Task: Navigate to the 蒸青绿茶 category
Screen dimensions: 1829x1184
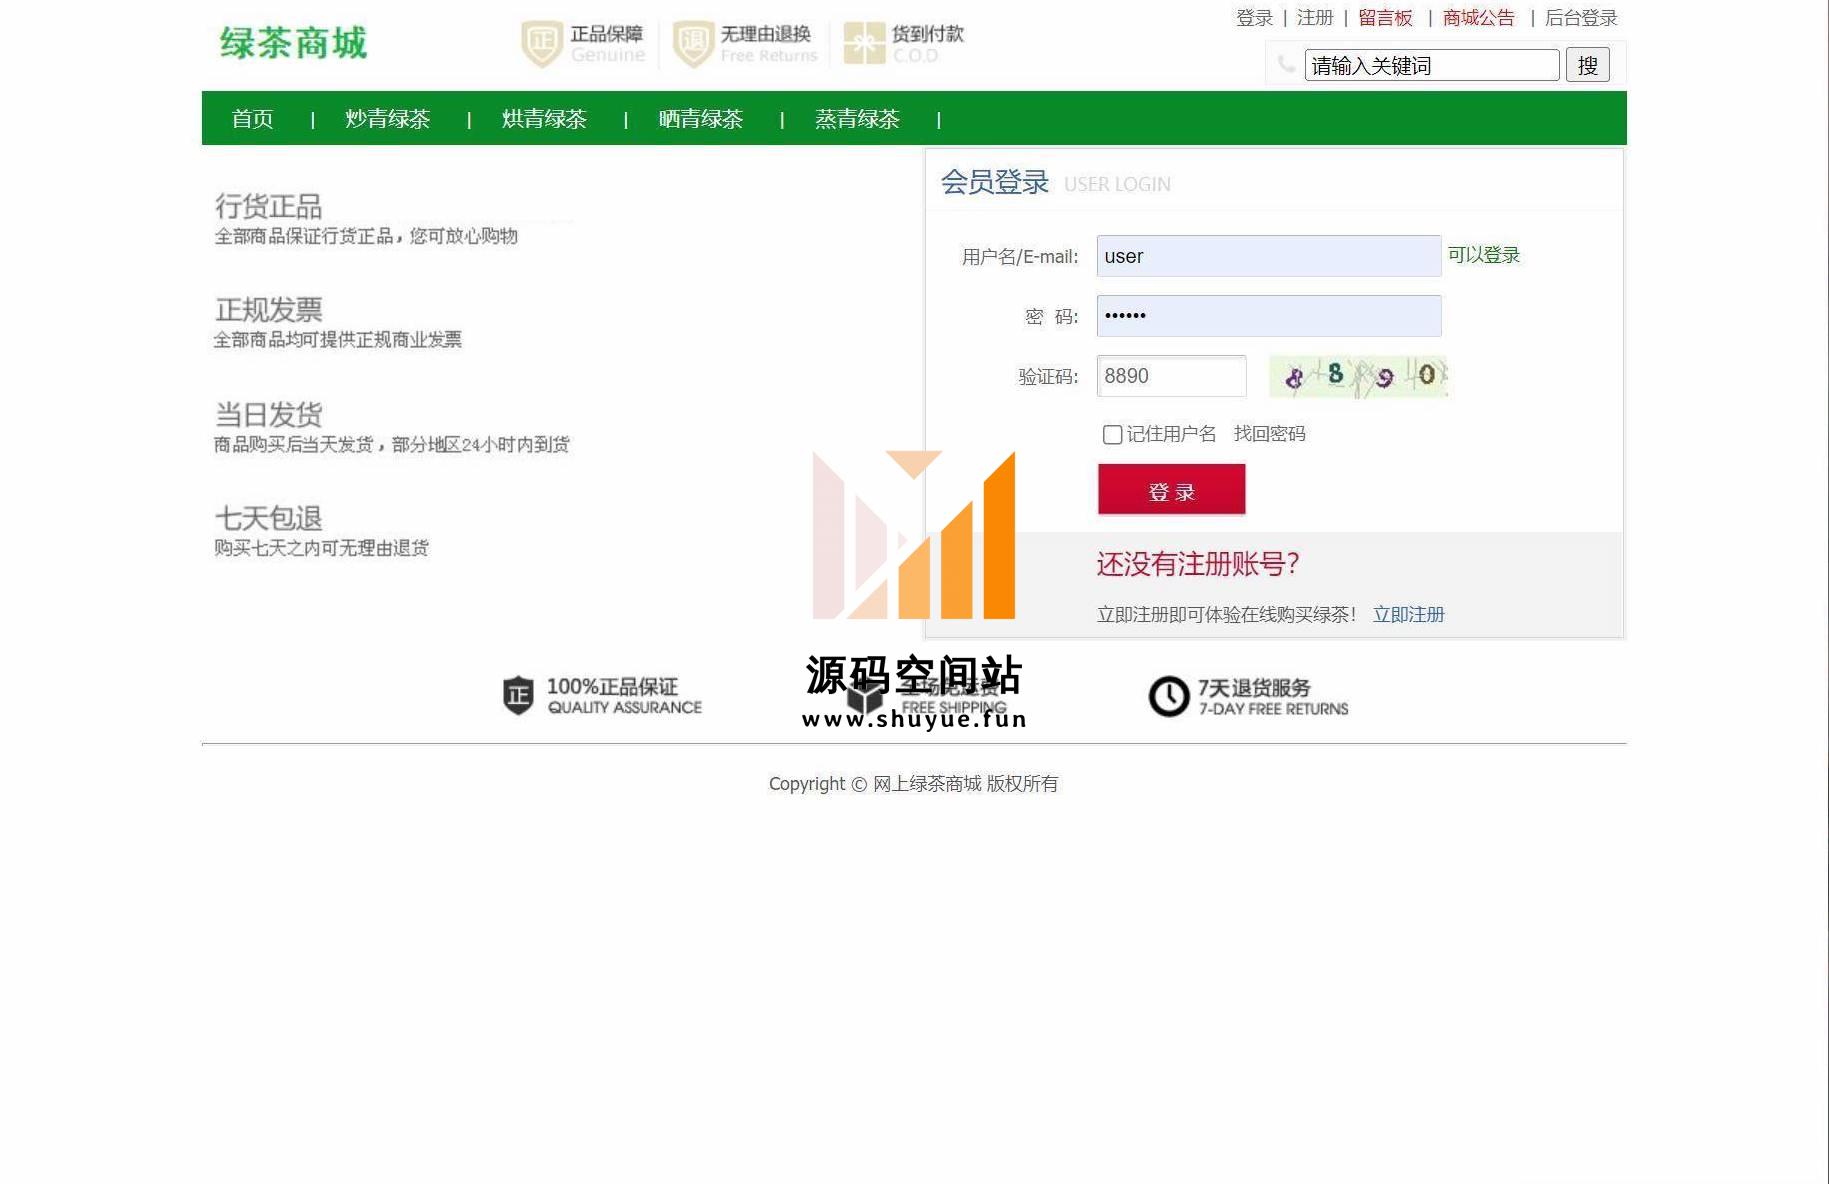Action: [x=857, y=119]
